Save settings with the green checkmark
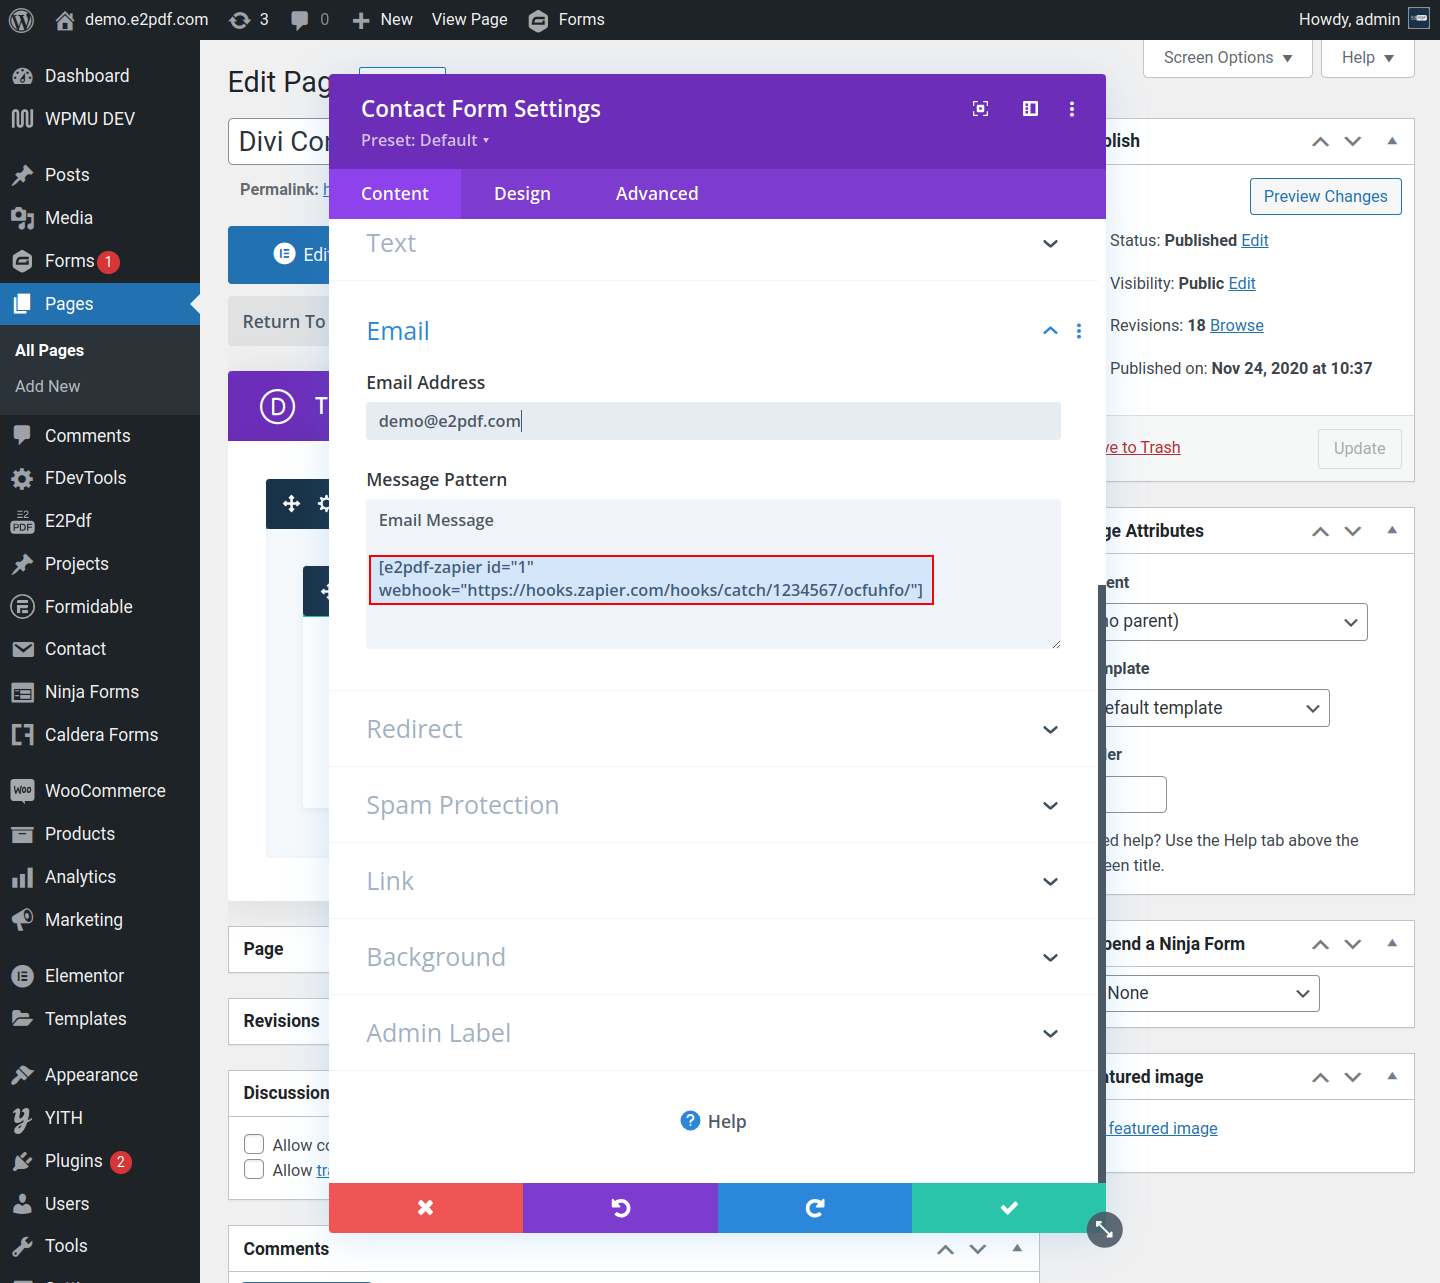 1008,1208
